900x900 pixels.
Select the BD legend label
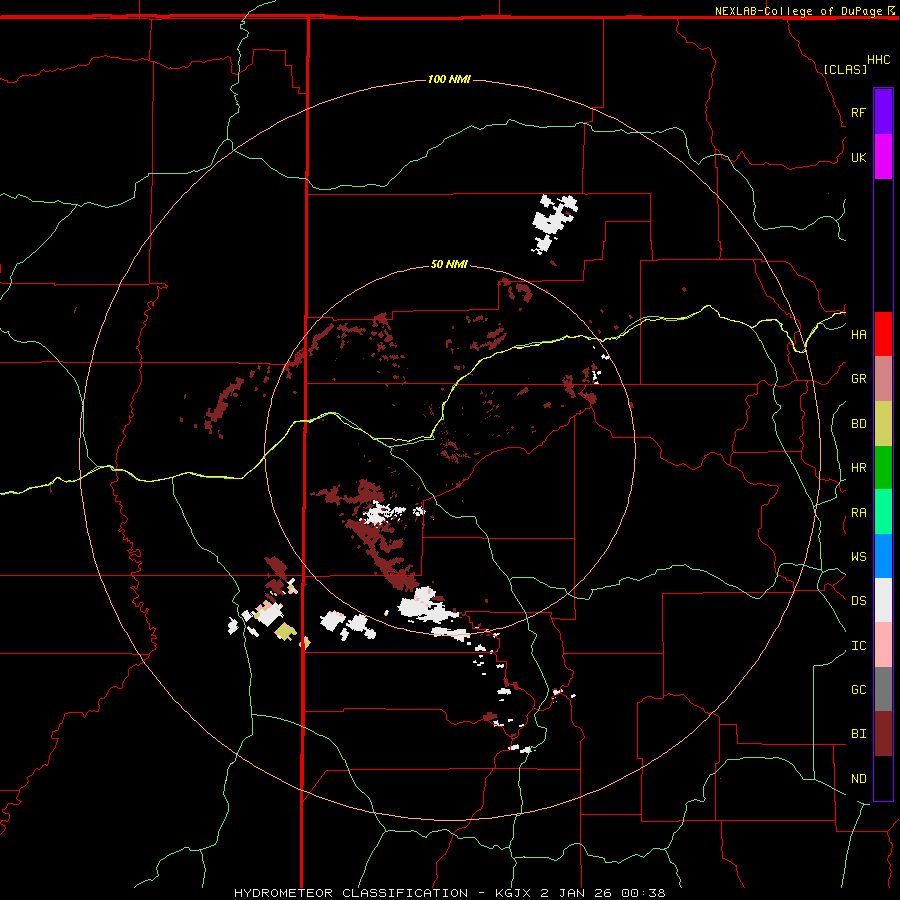pyautogui.click(x=858, y=424)
